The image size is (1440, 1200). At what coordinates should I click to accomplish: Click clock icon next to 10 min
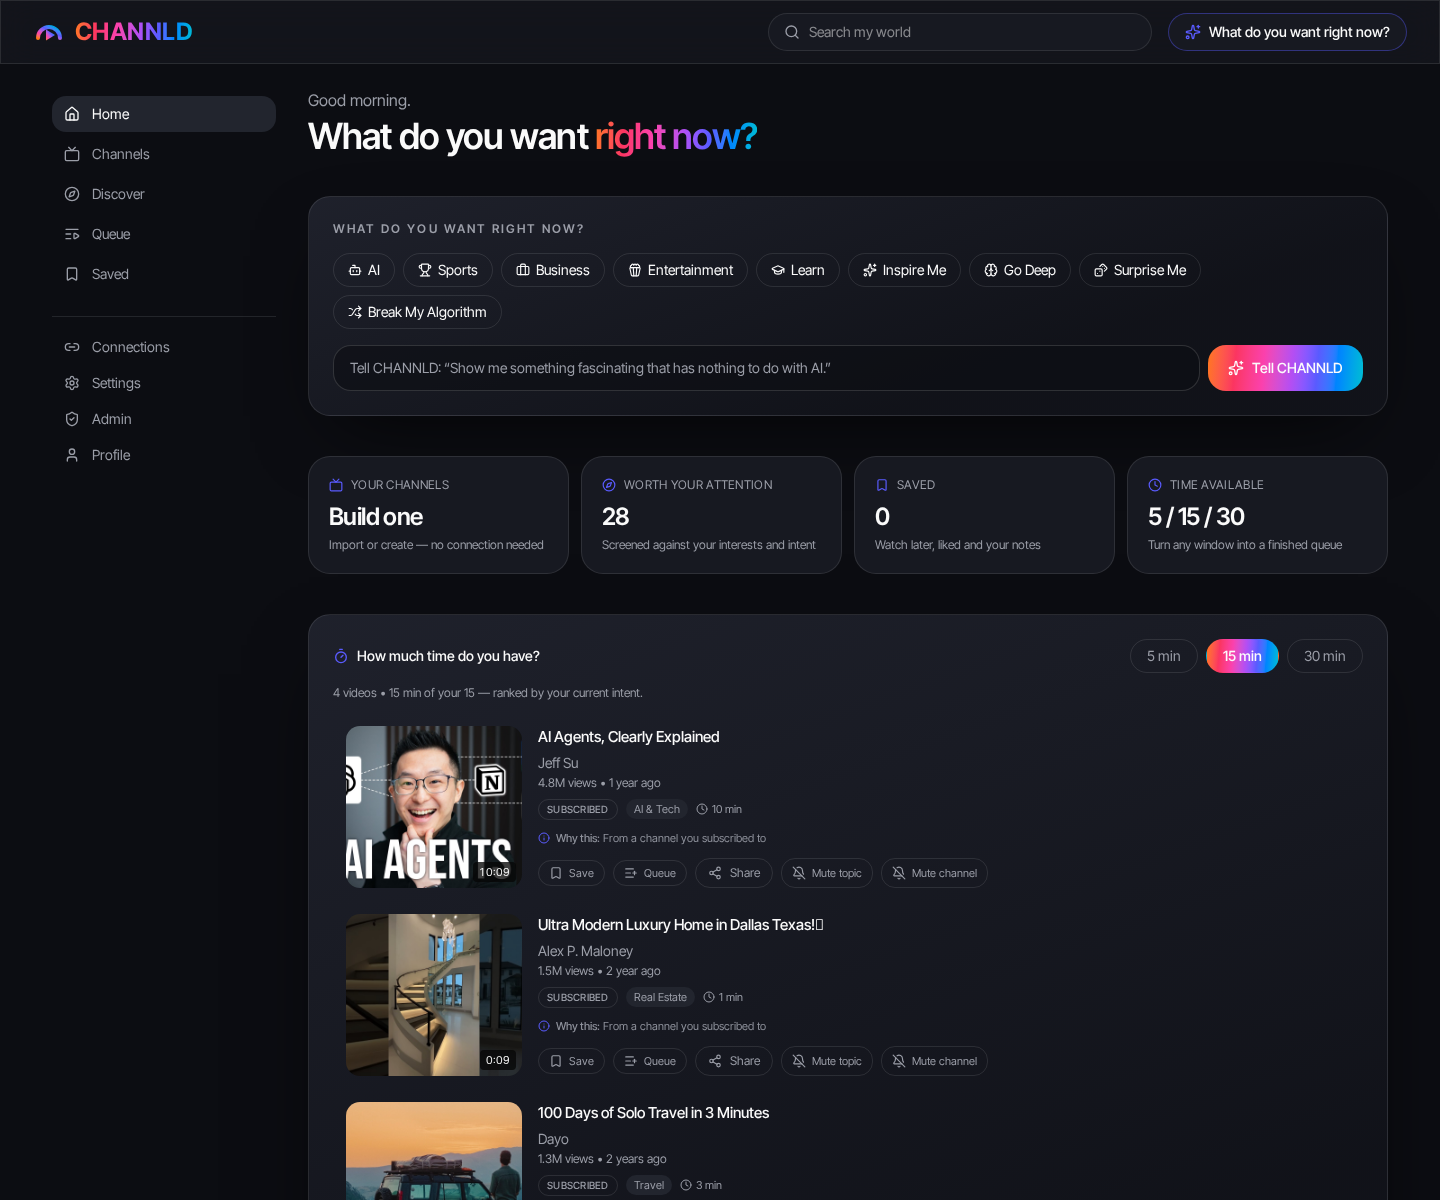point(702,809)
